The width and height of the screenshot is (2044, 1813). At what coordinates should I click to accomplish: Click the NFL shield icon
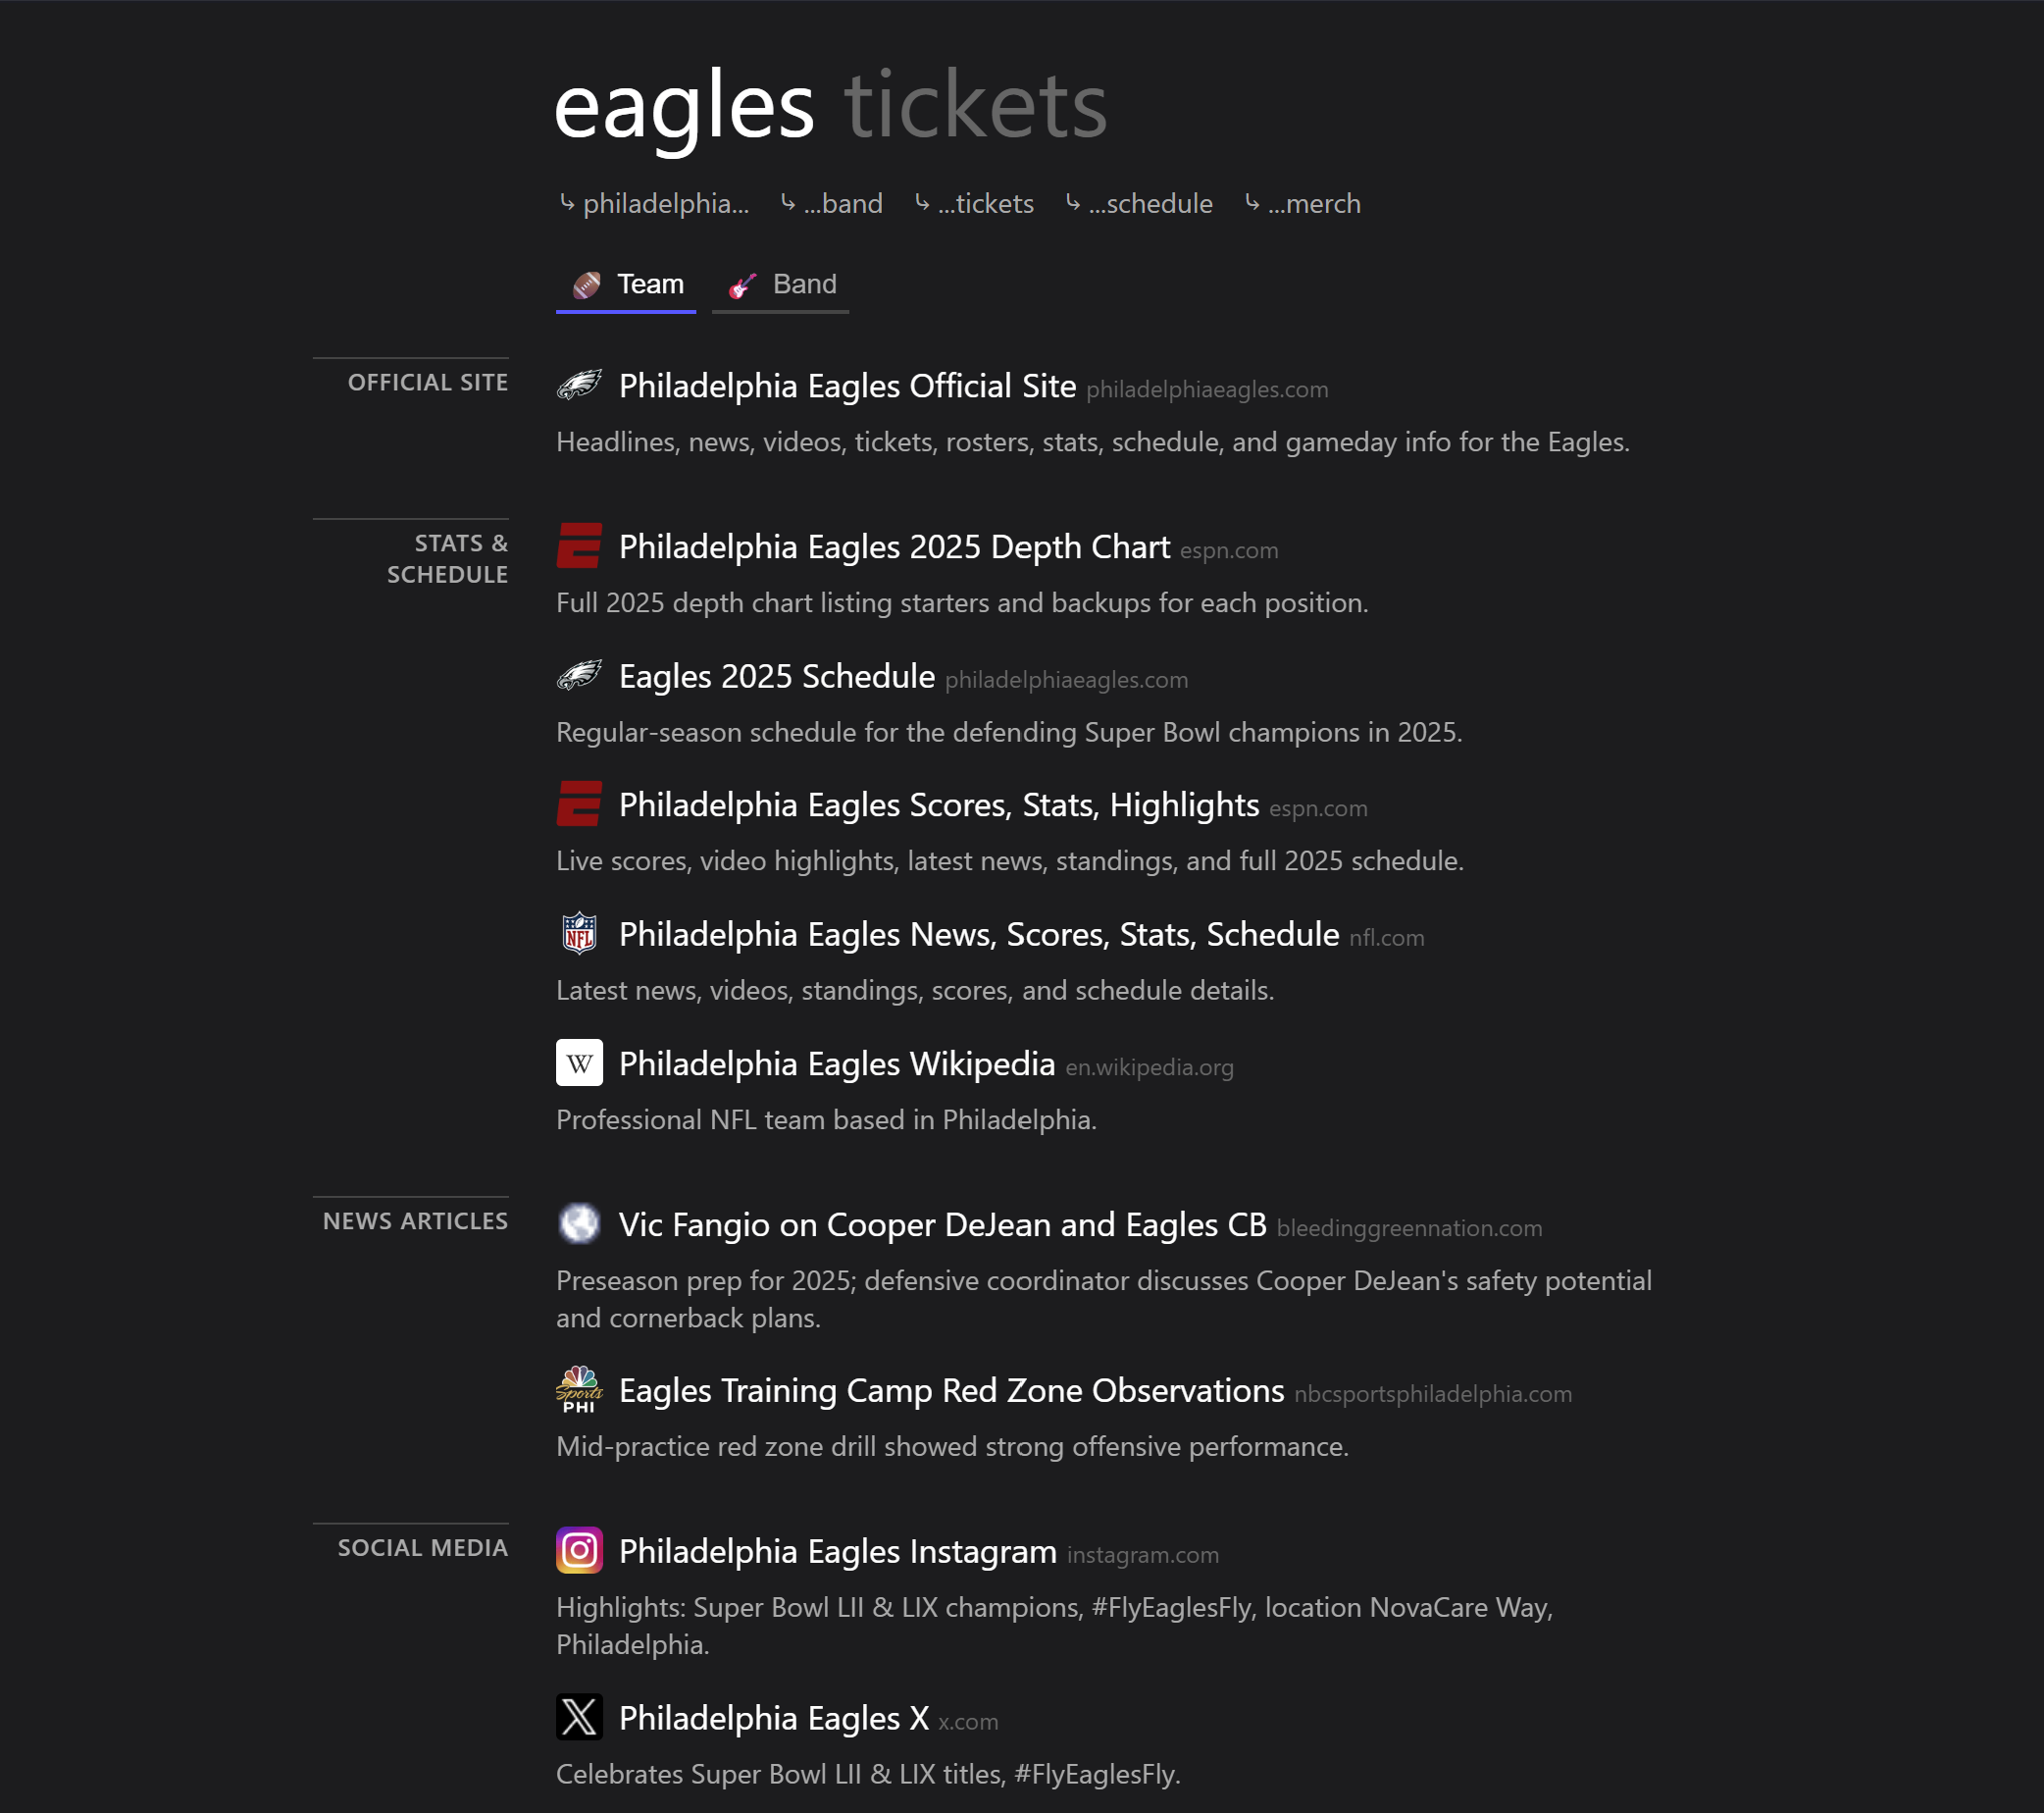pyautogui.click(x=579, y=933)
